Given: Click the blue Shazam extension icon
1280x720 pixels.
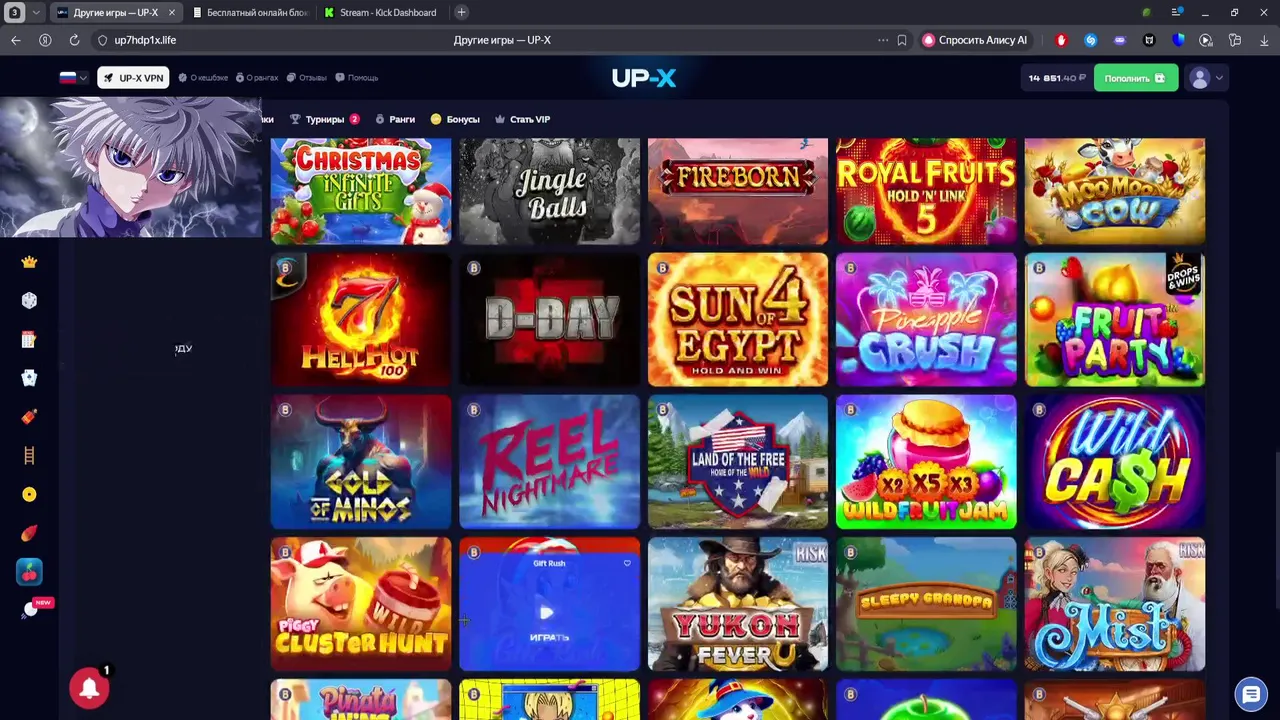Looking at the screenshot, I should [1090, 40].
